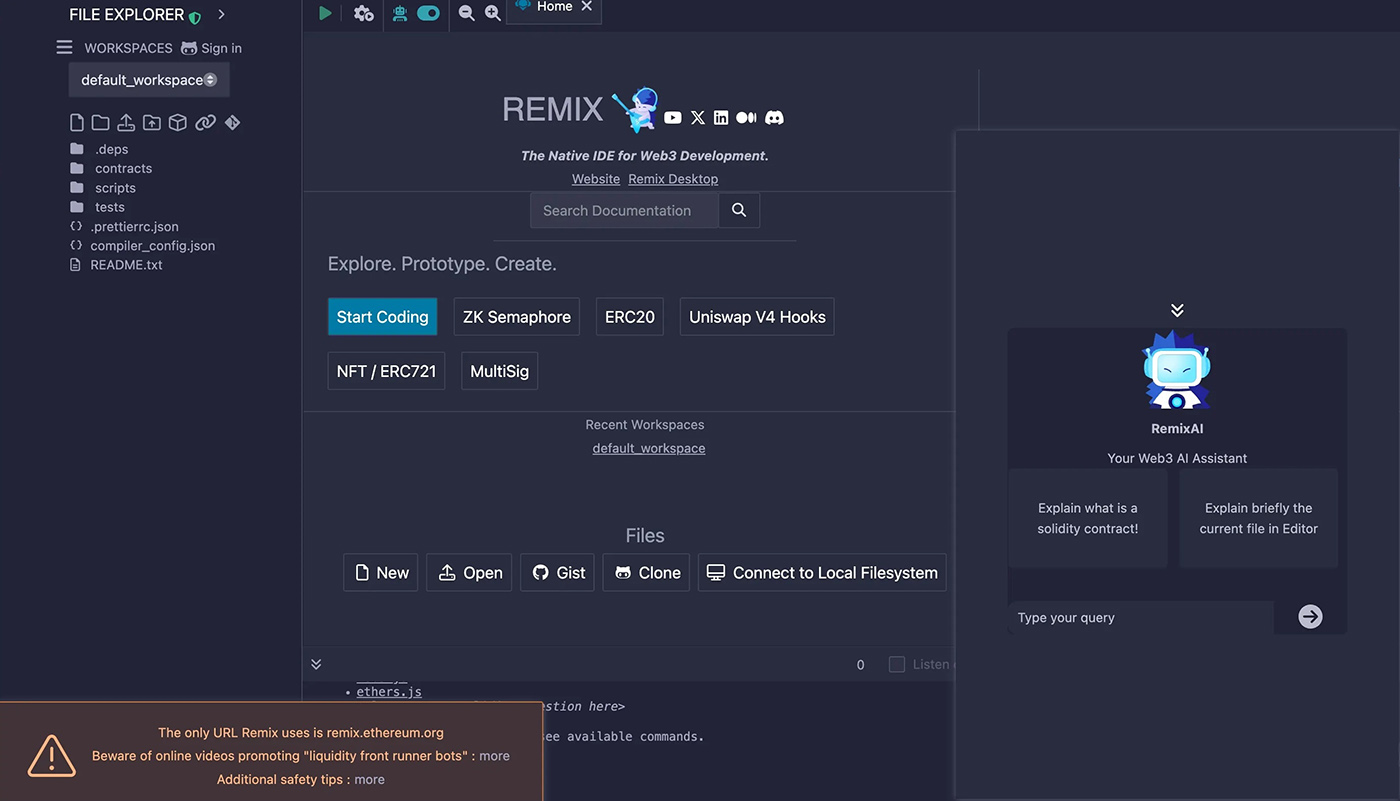Image resolution: width=1400 pixels, height=801 pixels.
Task: Click the git diamond icon in explorer
Action: click(232, 123)
